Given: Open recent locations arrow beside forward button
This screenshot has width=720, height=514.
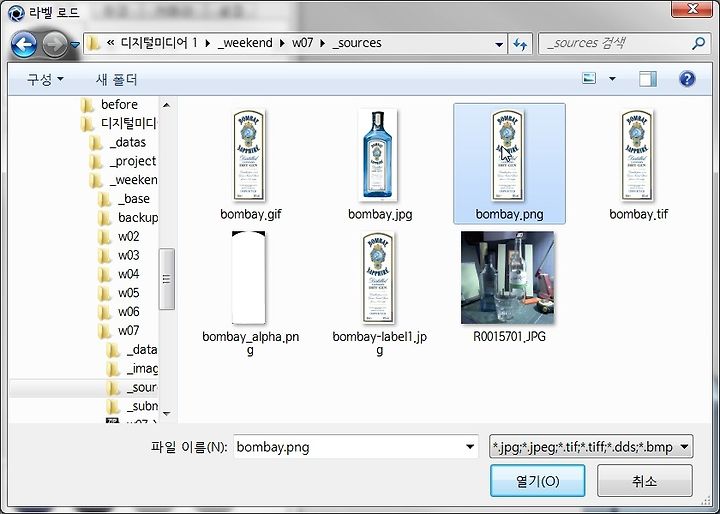Looking at the screenshot, I should pos(75,45).
